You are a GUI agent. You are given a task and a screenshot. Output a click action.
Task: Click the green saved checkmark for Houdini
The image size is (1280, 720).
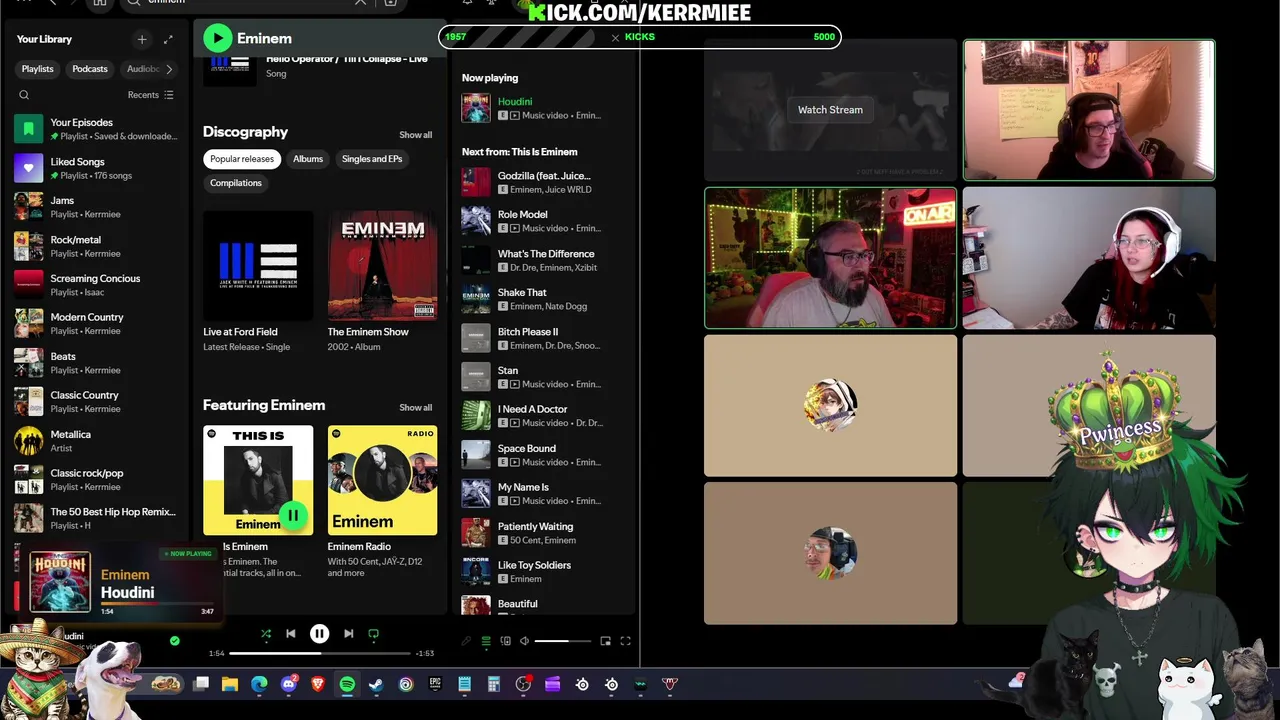175,641
